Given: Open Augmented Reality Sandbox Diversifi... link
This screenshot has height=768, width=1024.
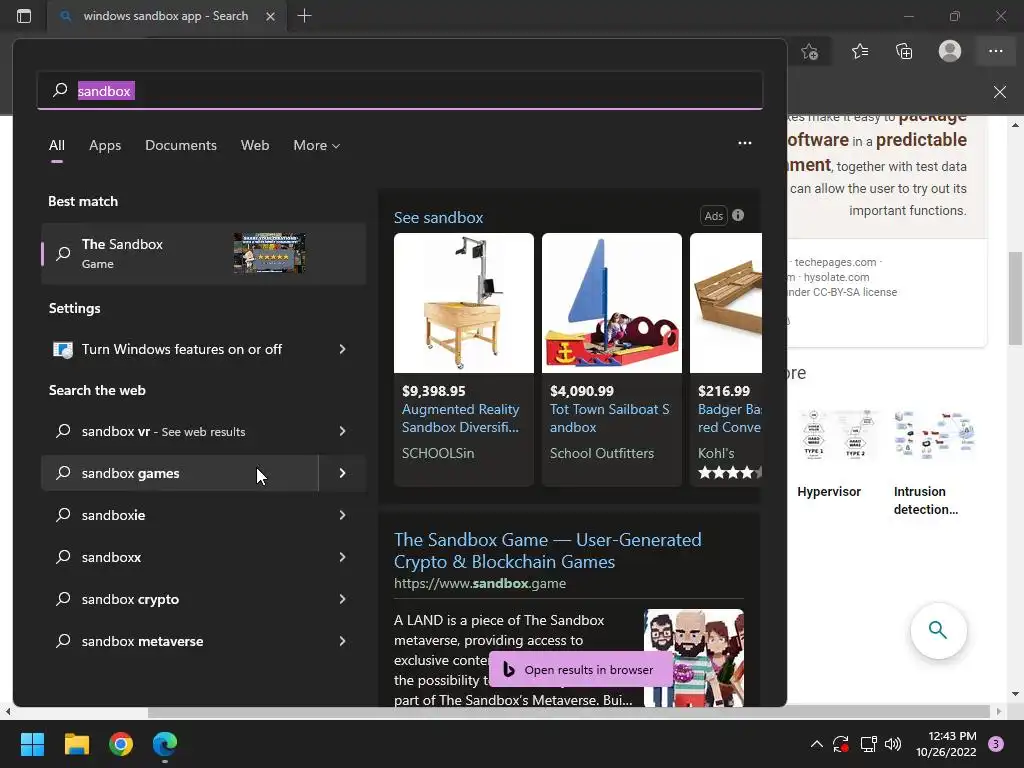Looking at the screenshot, I should [460, 418].
